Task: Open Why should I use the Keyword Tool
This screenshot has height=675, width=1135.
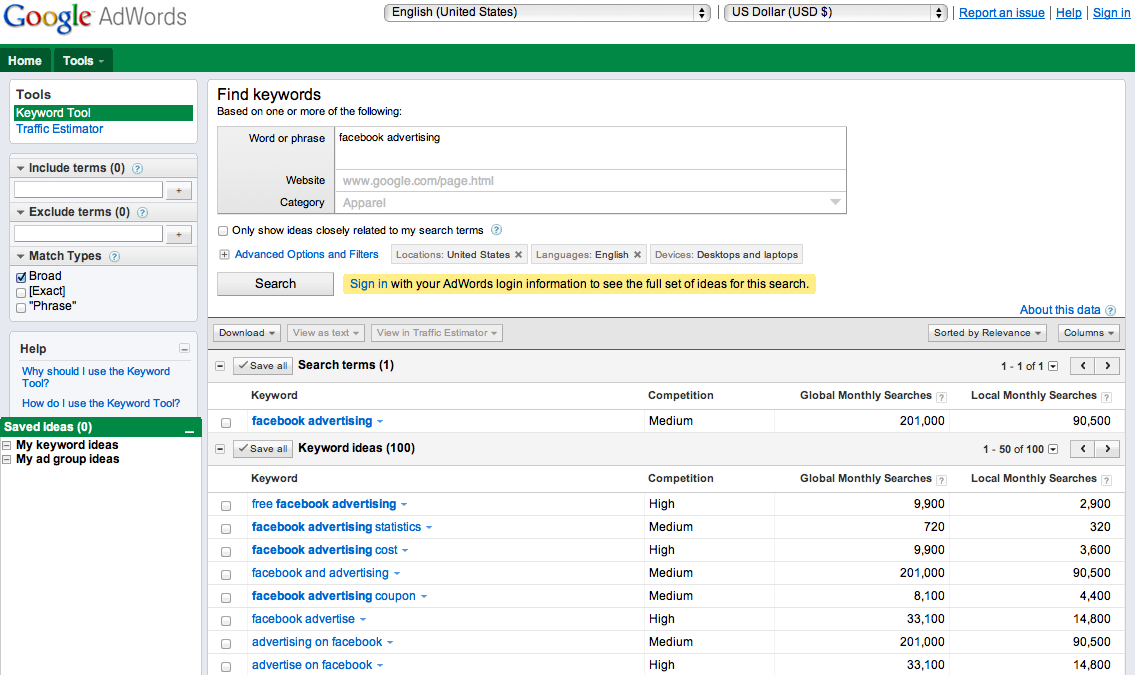Action: [x=96, y=377]
